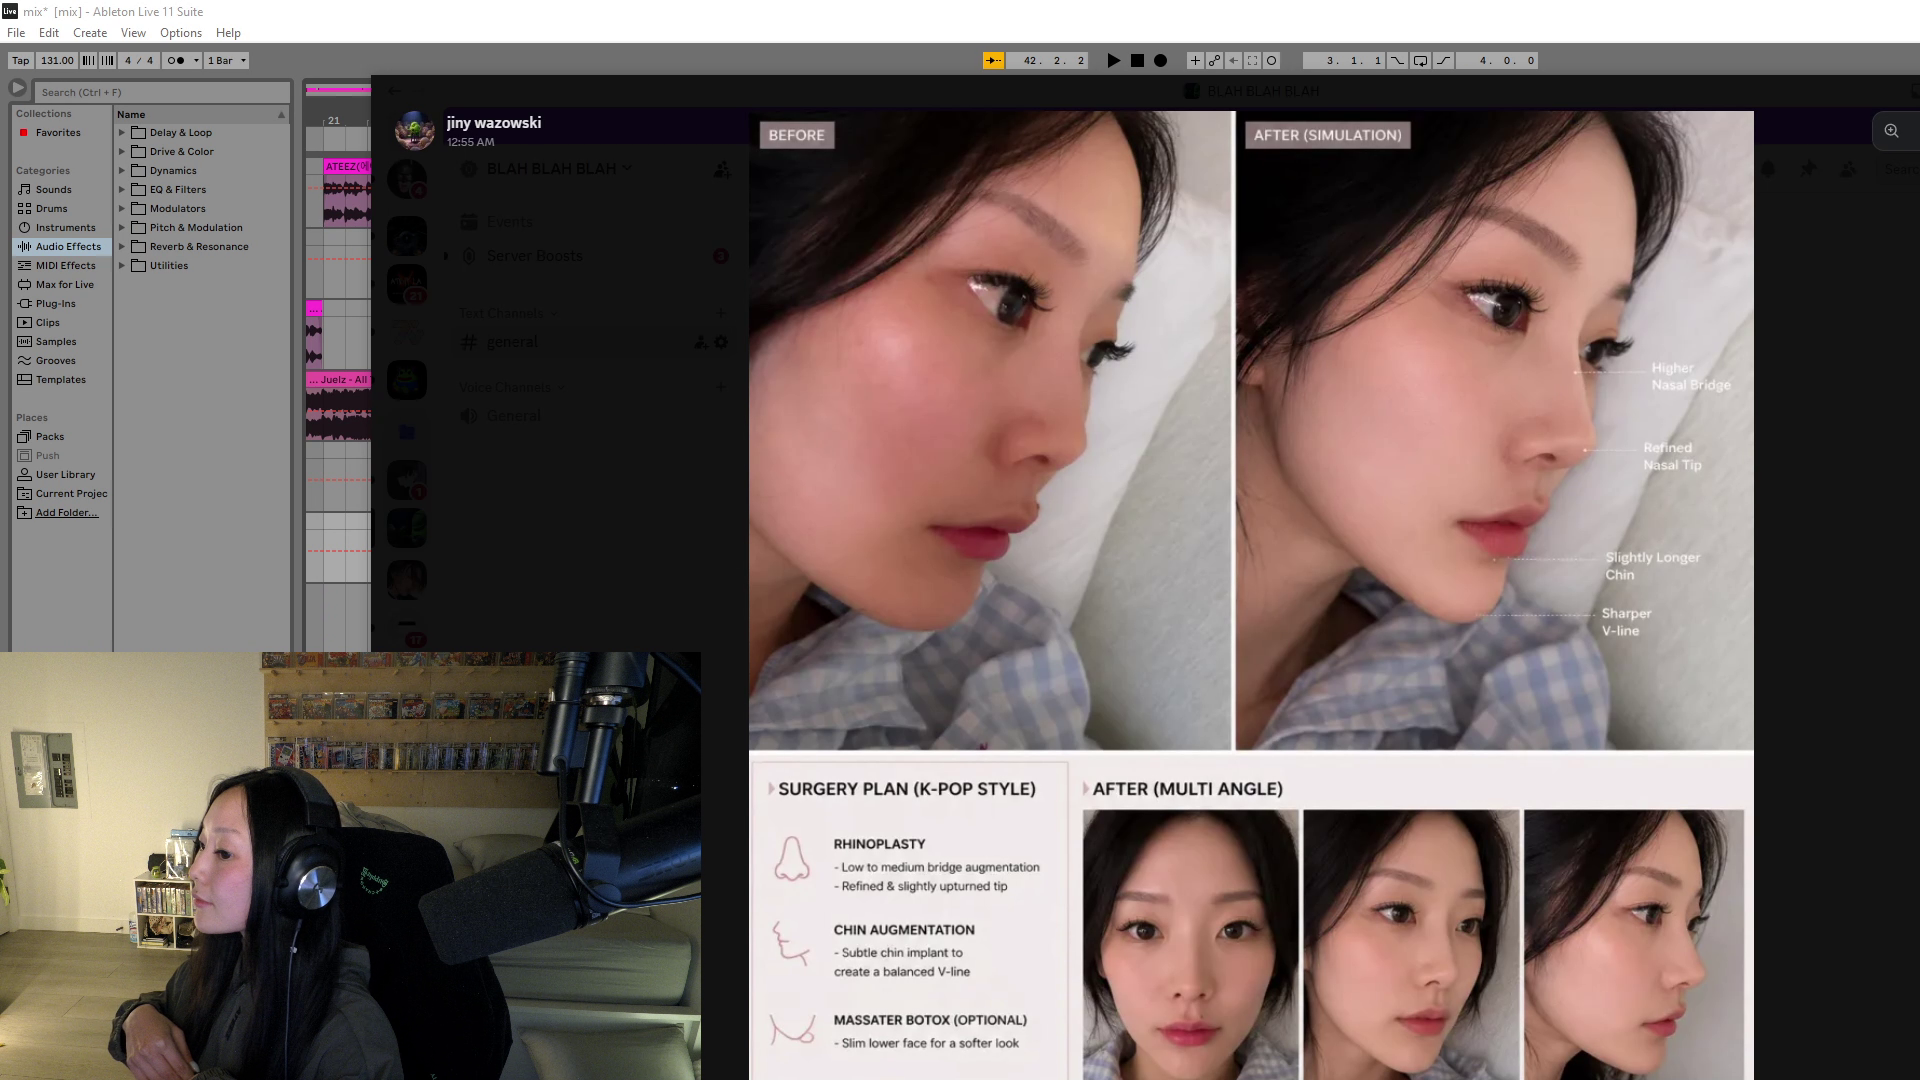
Task: Open the Current Project place icon
Action: coord(25,494)
